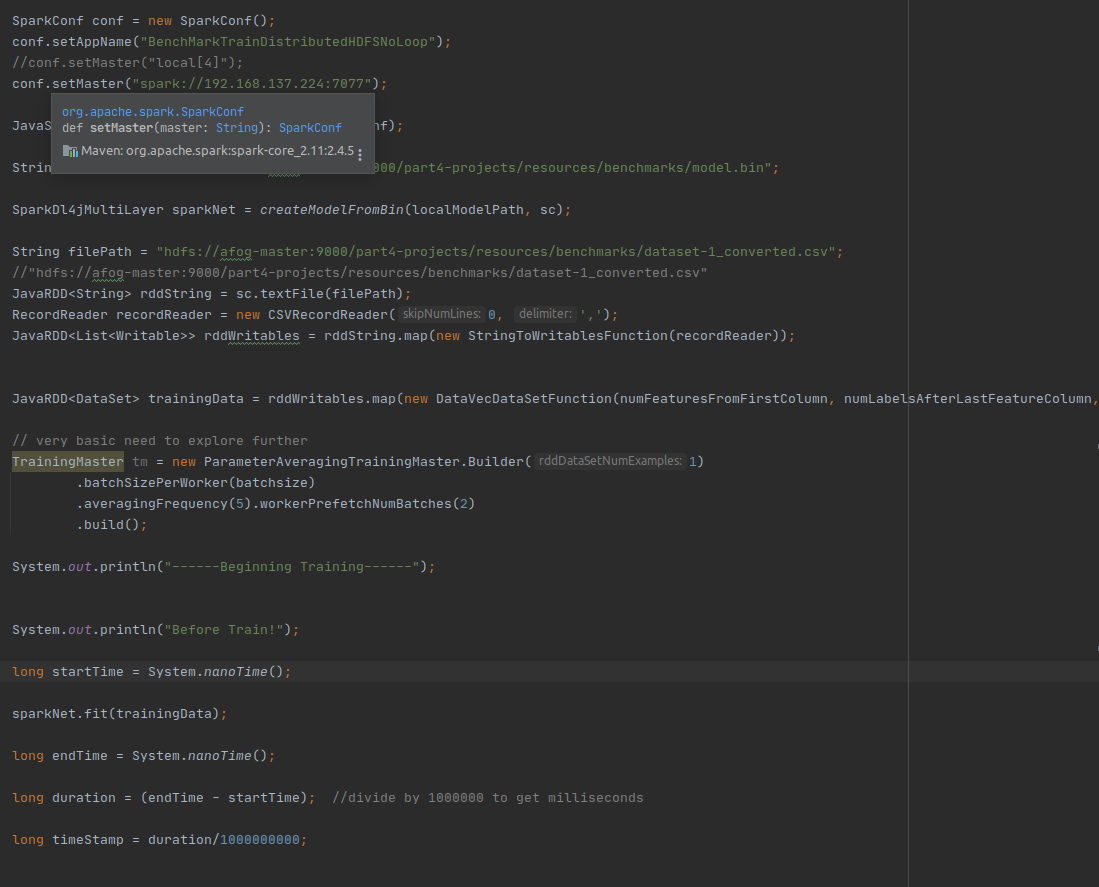This screenshot has width=1099, height=887.
Task: Click "------Beginning Training------" string
Action: (292, 567)
